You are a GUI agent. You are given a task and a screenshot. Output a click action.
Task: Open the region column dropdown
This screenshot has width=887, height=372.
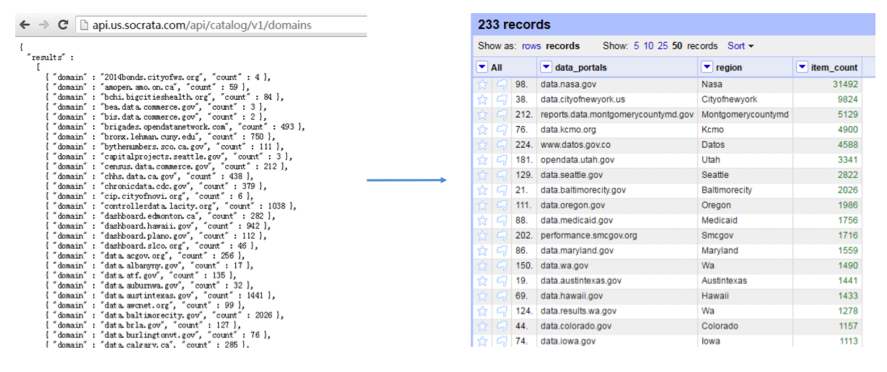pyautogui.click(x=708, y=67)
